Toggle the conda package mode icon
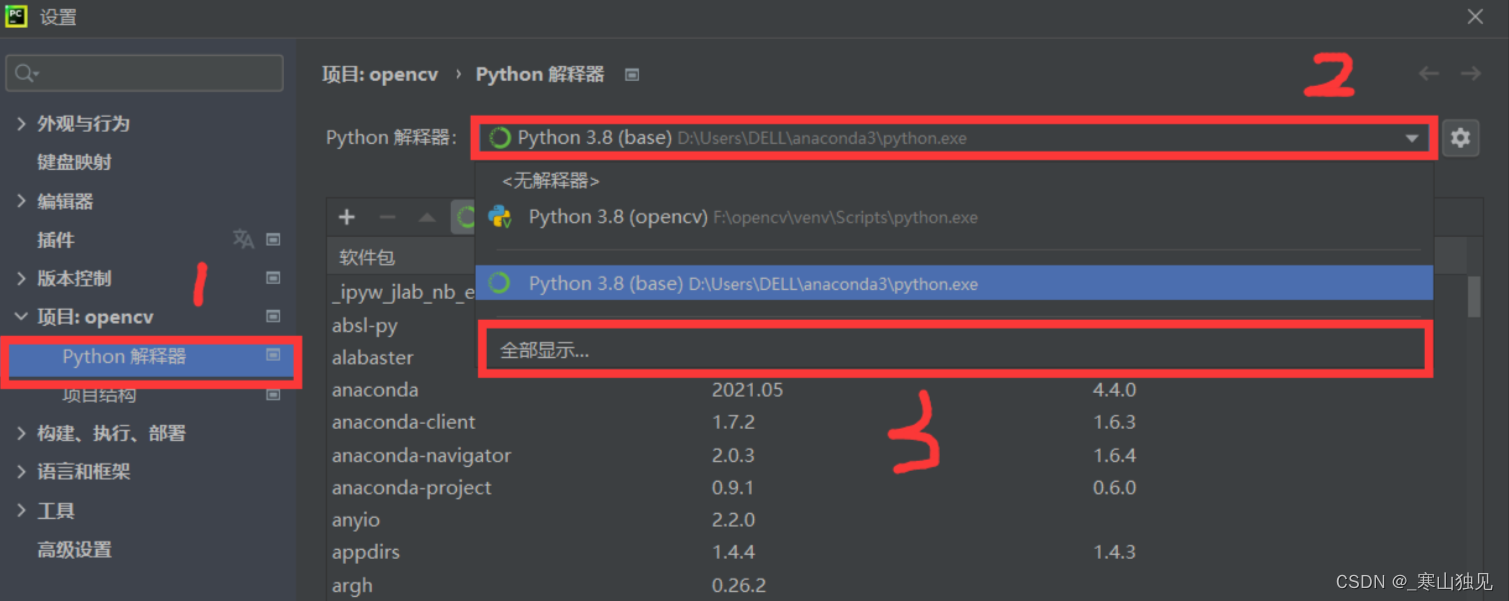Screen dimensions: 1509x601 [465, 216]
